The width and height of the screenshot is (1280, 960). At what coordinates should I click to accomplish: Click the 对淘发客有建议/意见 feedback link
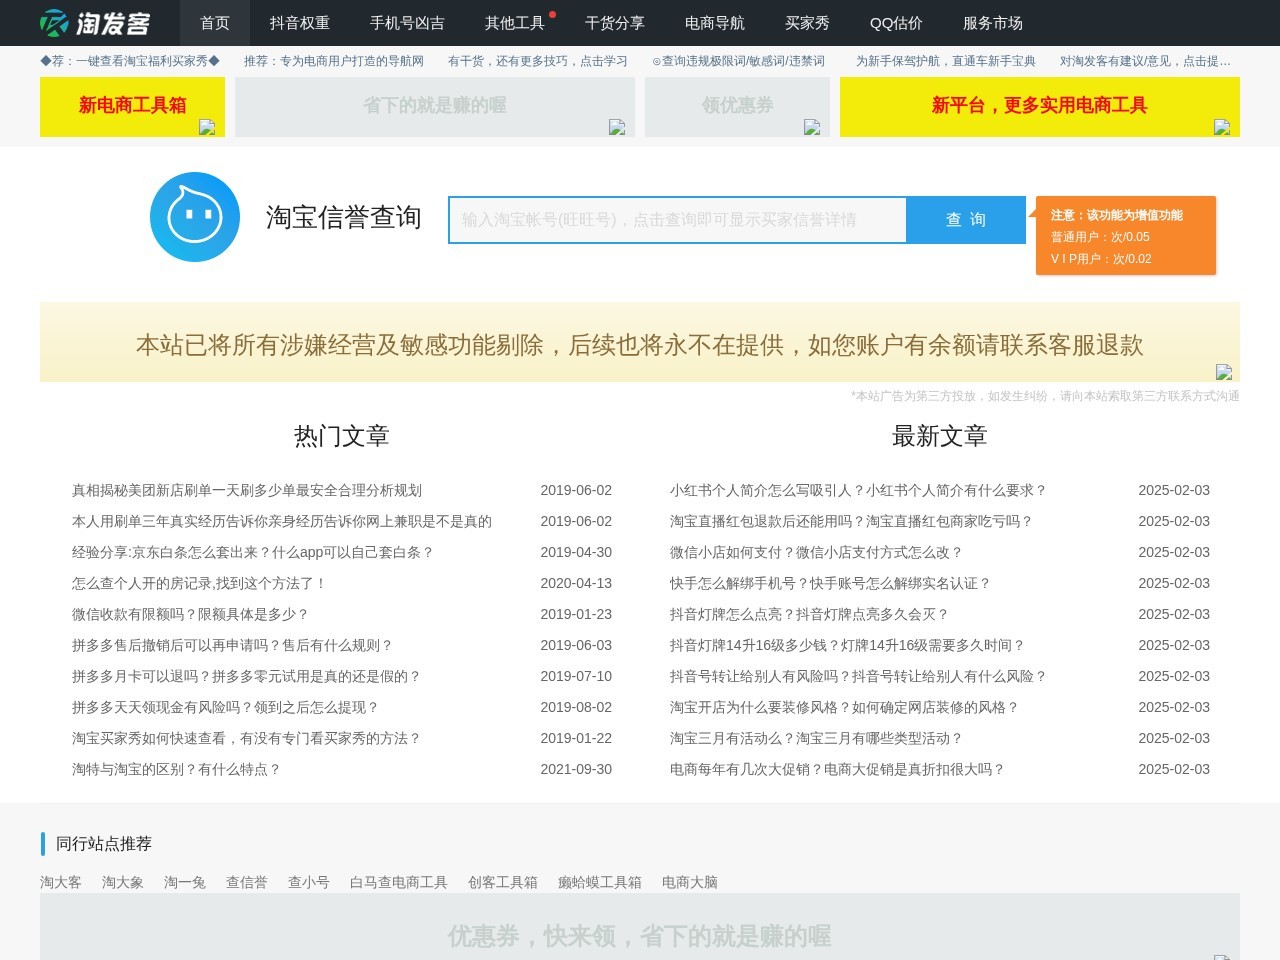(1145, 61)
